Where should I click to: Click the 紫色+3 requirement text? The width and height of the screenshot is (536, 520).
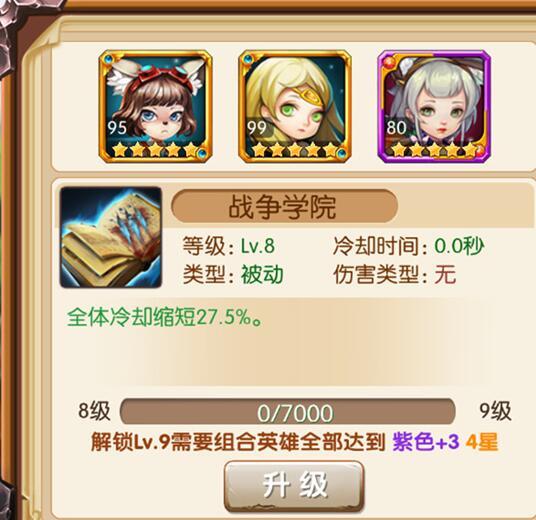pos(426,442)
